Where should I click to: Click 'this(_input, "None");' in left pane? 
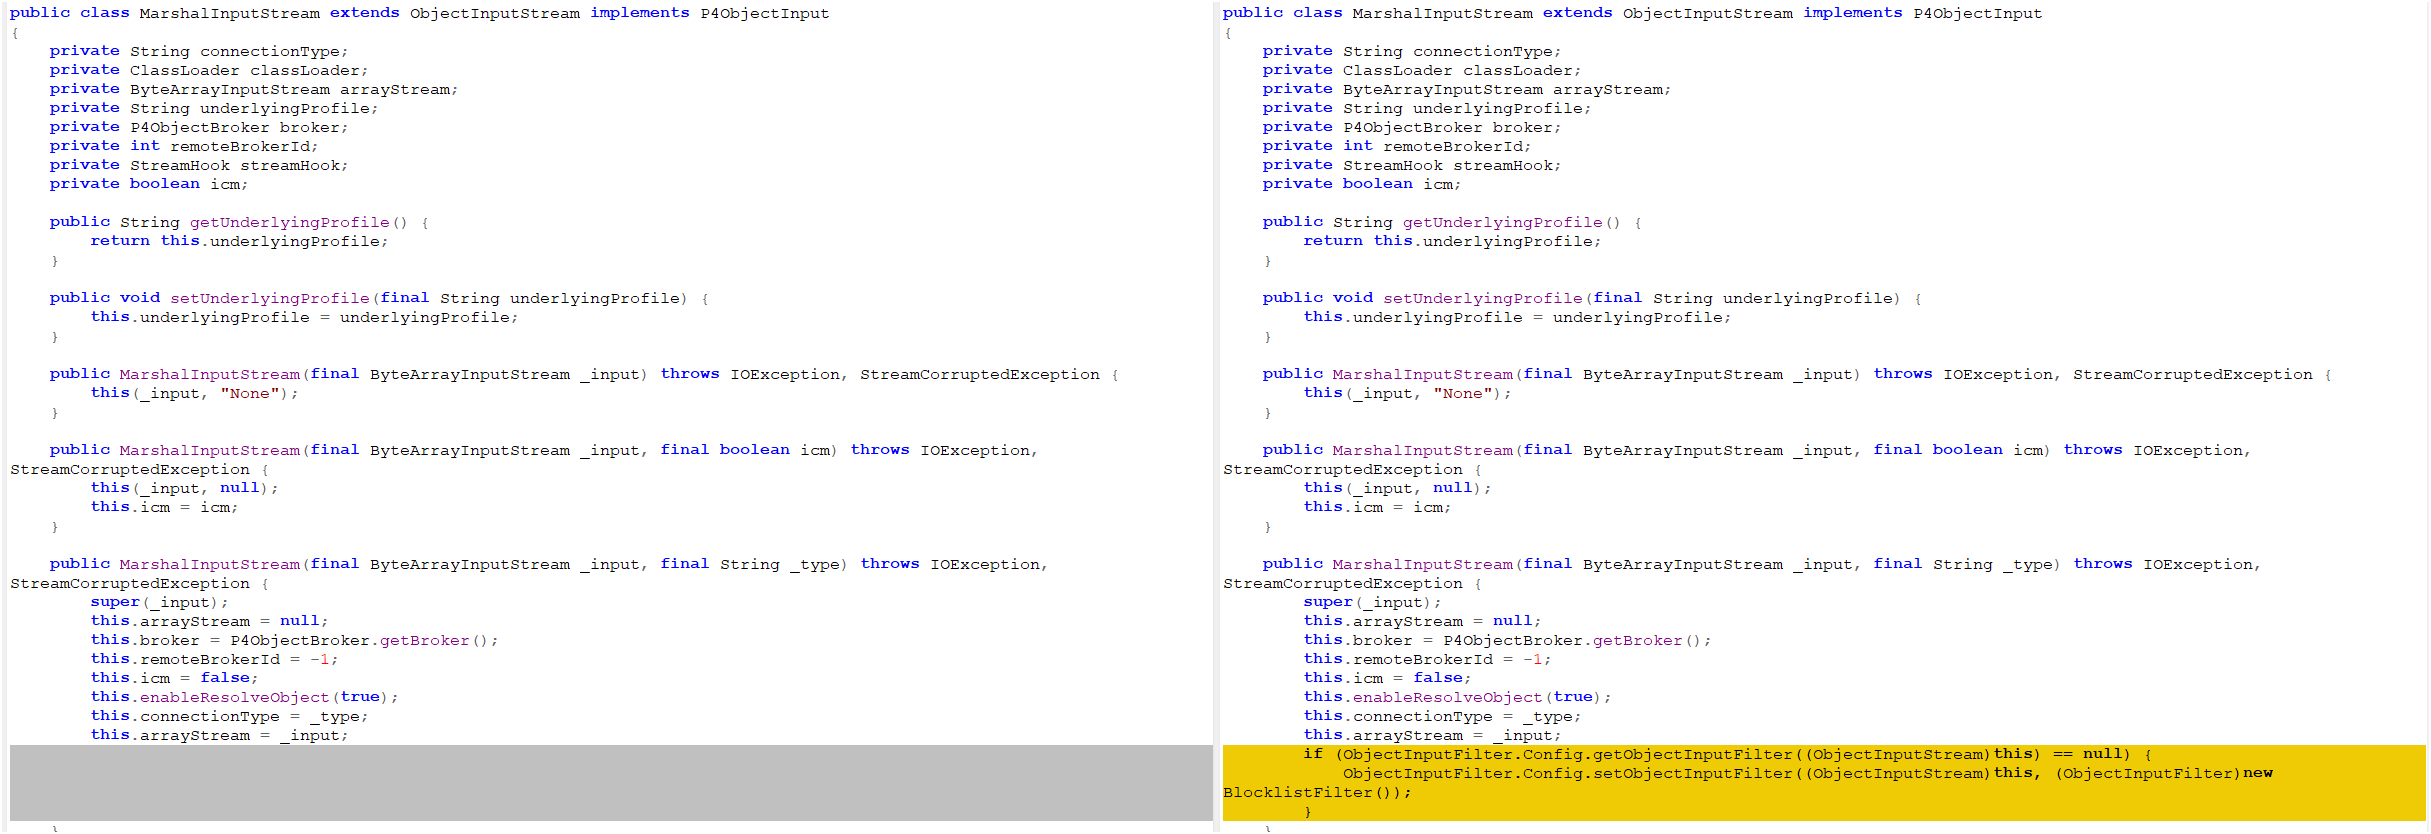pos(194,393)
